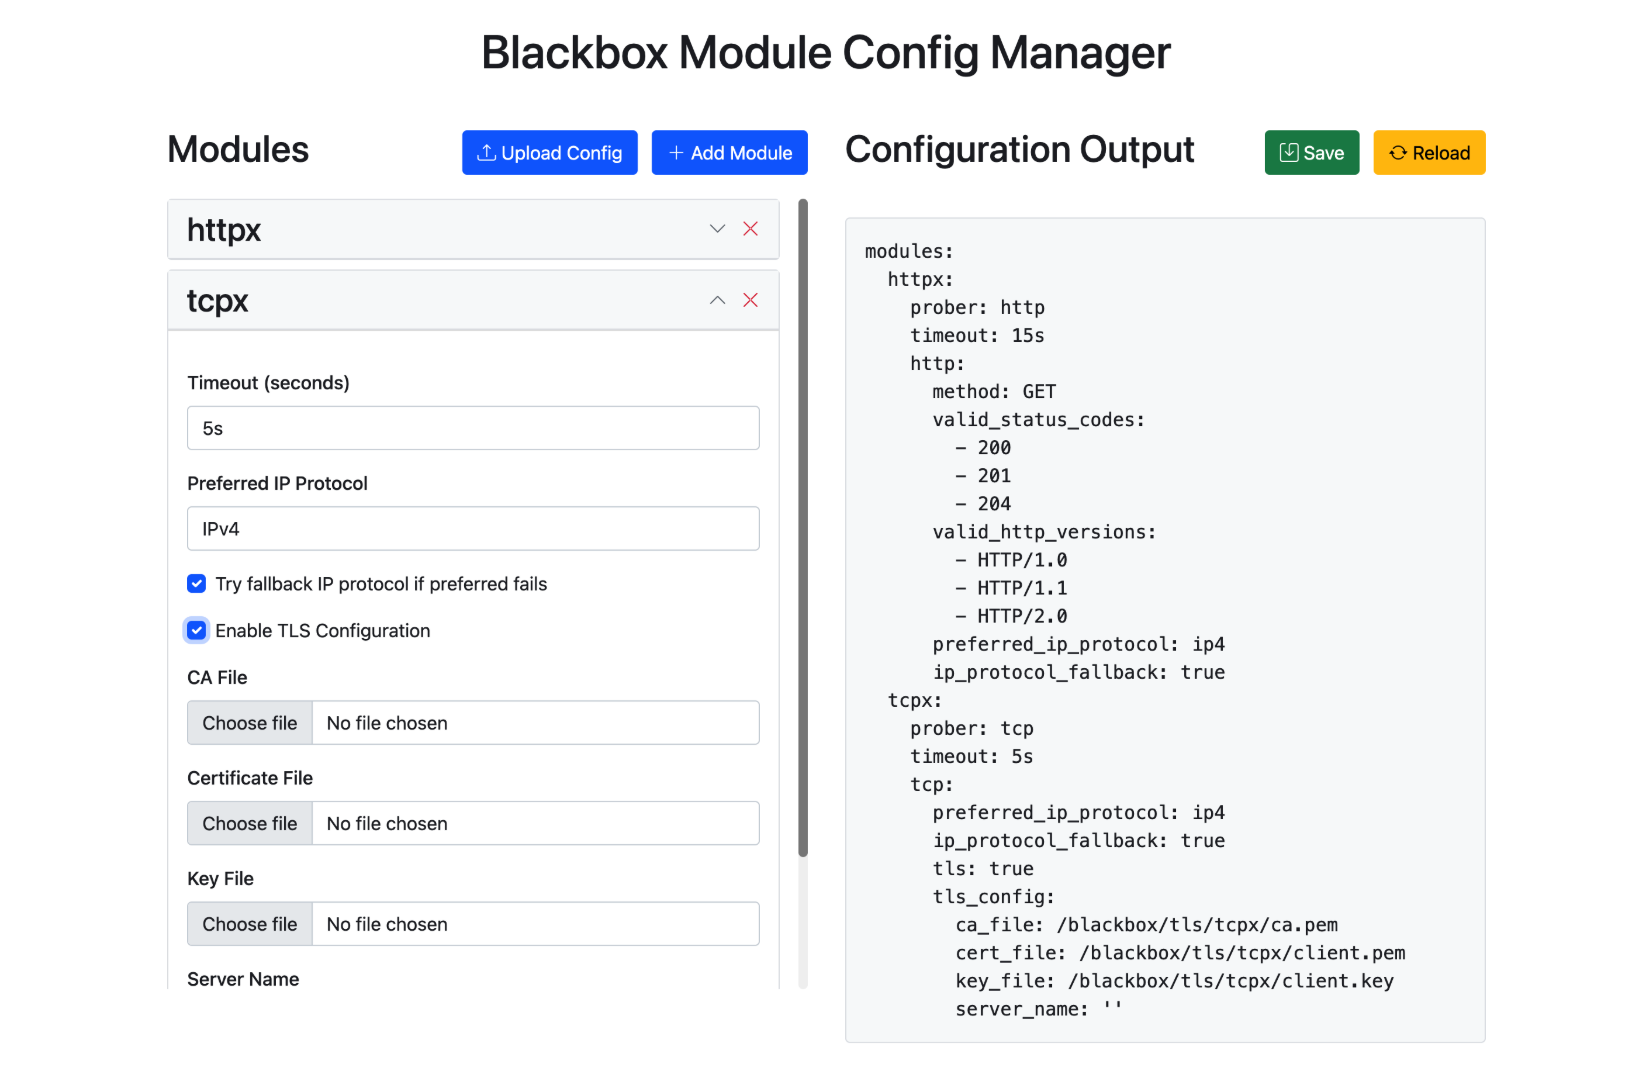Disable Enable TLS Configuration checkbox
Screen dimensions: 1644x1080
(197, 630)
